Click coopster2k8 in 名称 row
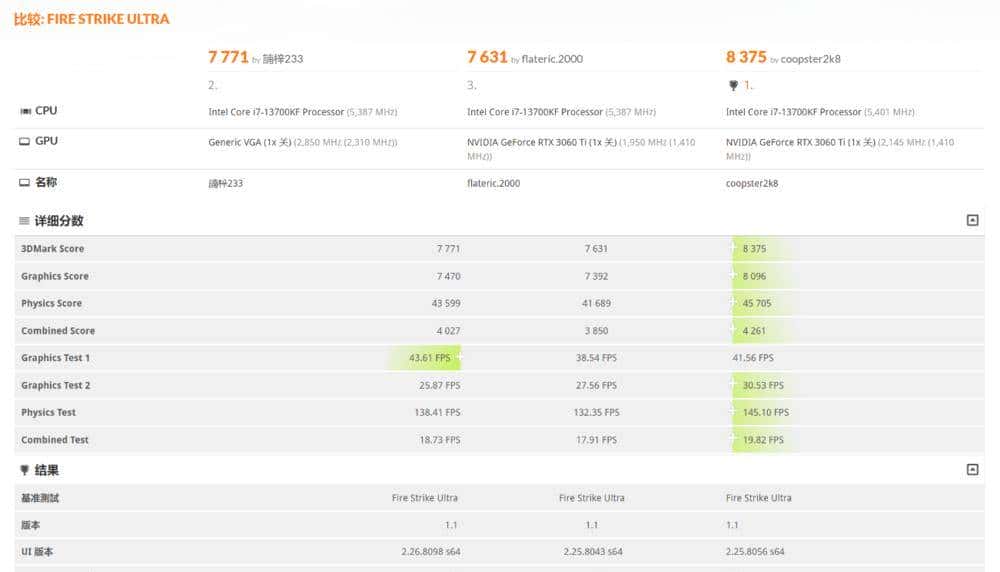The width and height of the screenshot is (1000, 572). pos(751,183)
